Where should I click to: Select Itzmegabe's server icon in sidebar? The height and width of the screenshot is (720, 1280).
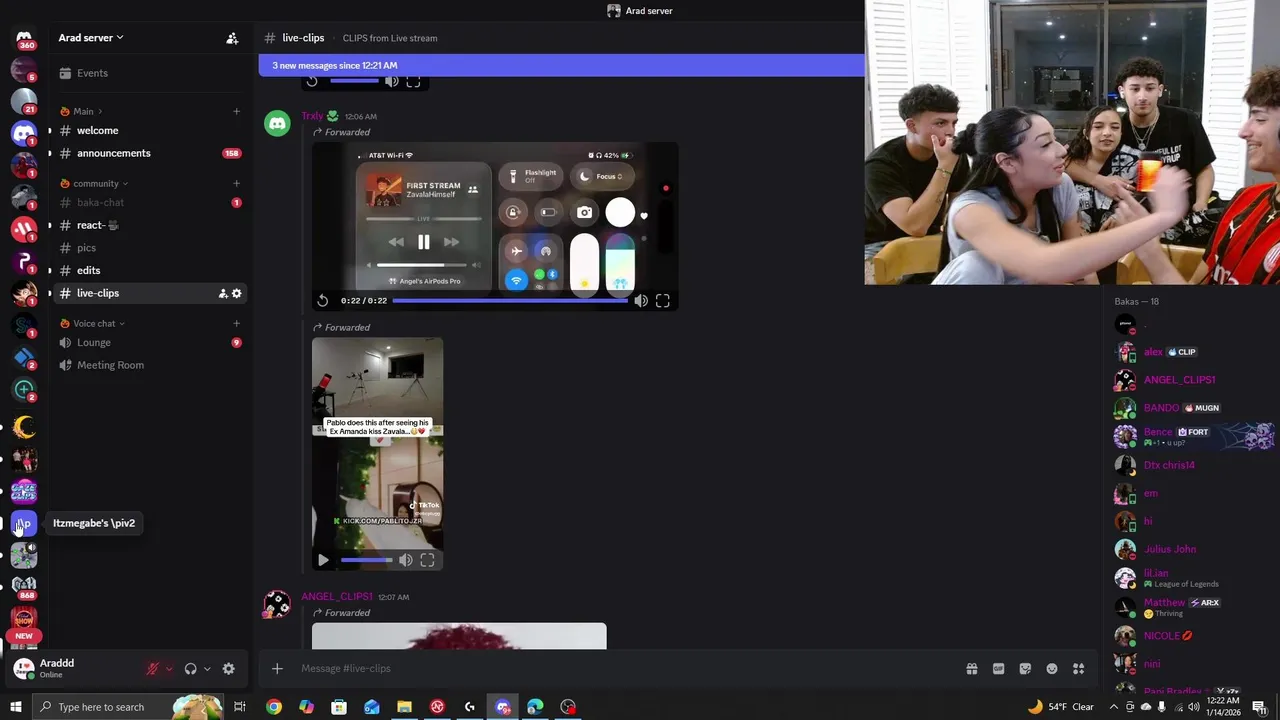(24, 523)
